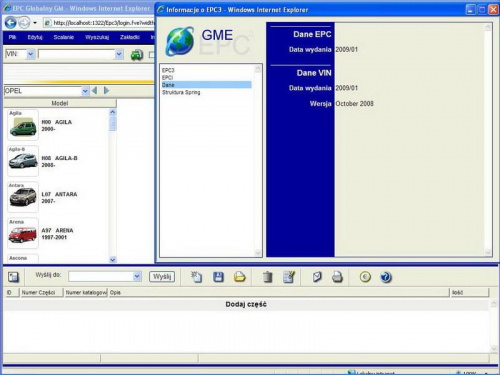Click the info list scrollbar down arrow
Viewport: 500px width, 375px height.
tap(258, 253)
